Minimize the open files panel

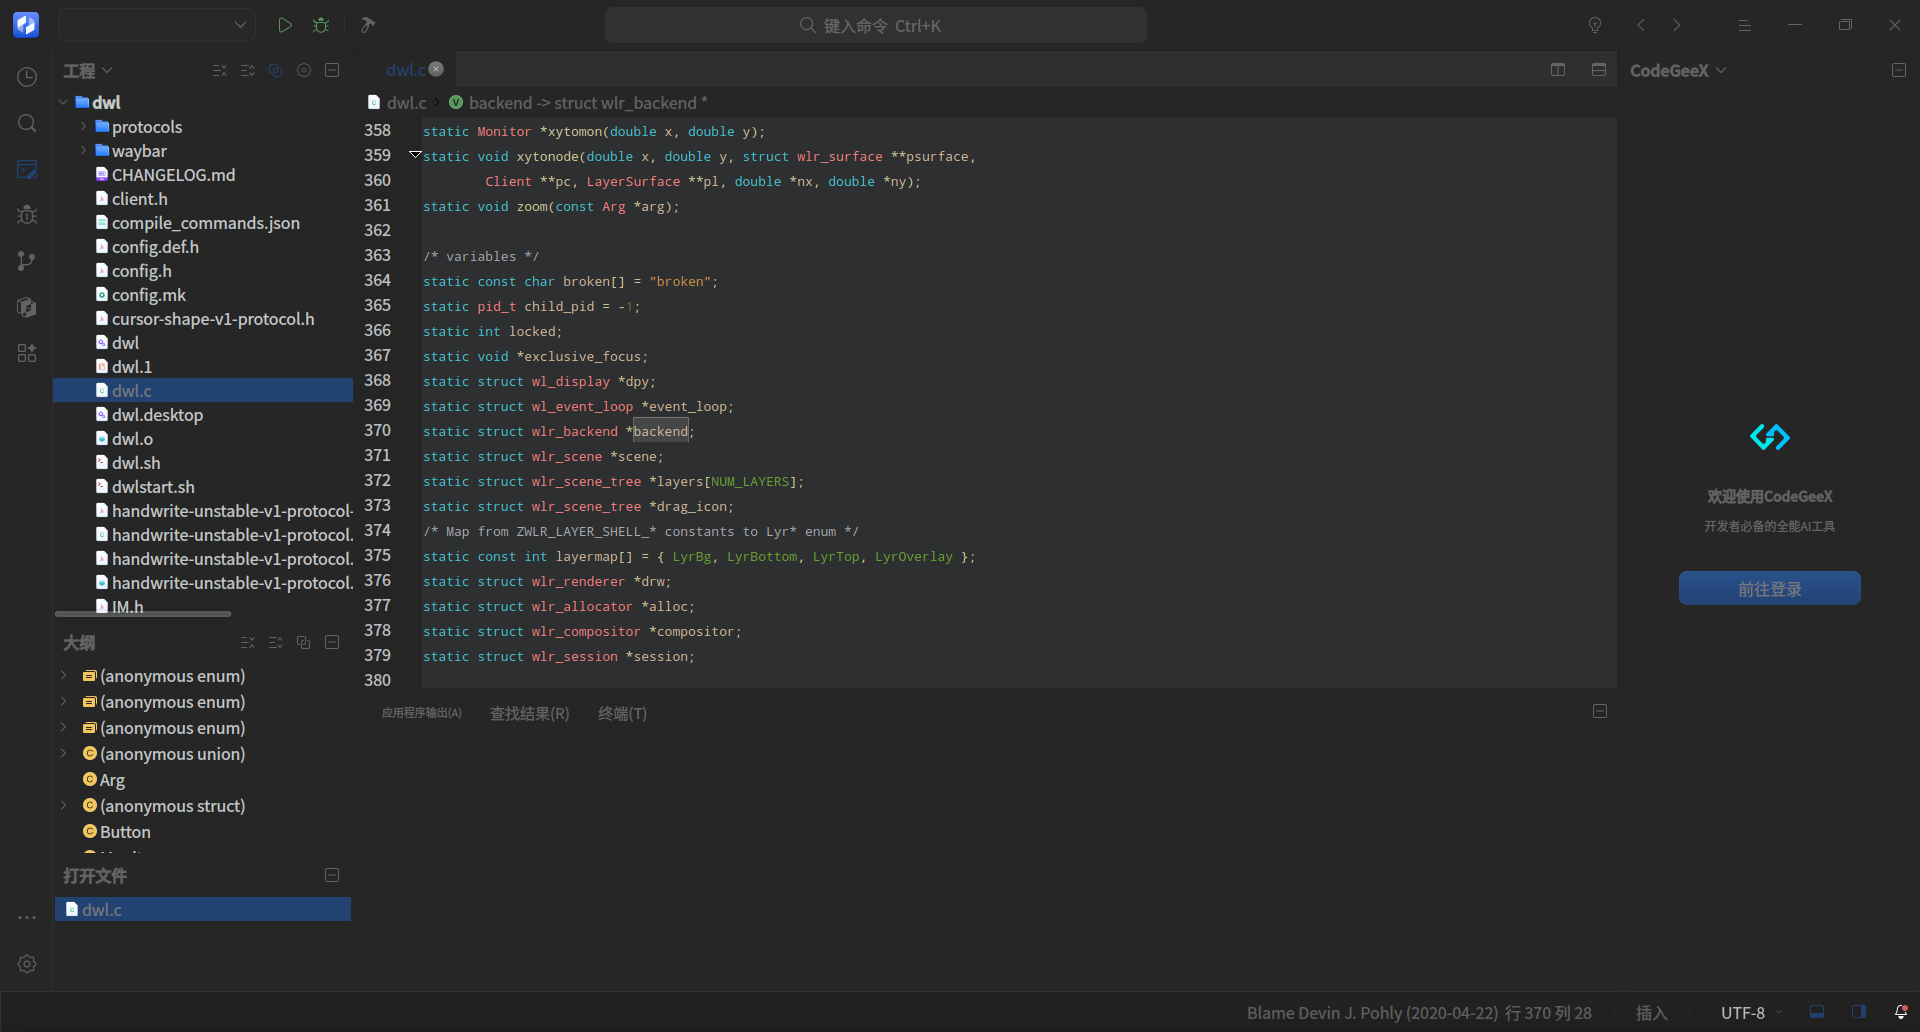[332, 875]
